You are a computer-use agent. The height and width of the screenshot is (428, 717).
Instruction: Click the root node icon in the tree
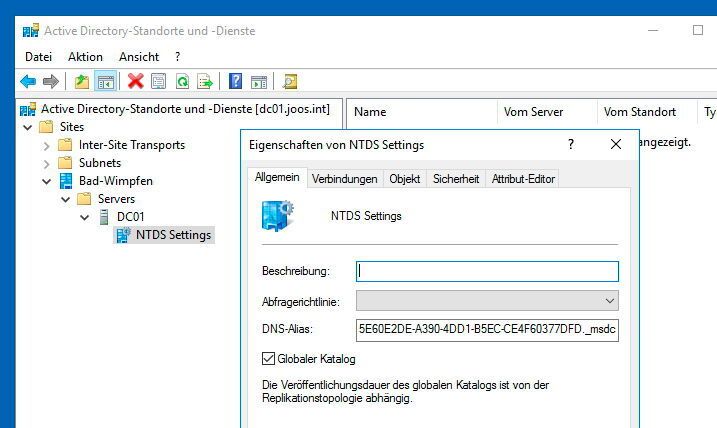pos(28,109)
